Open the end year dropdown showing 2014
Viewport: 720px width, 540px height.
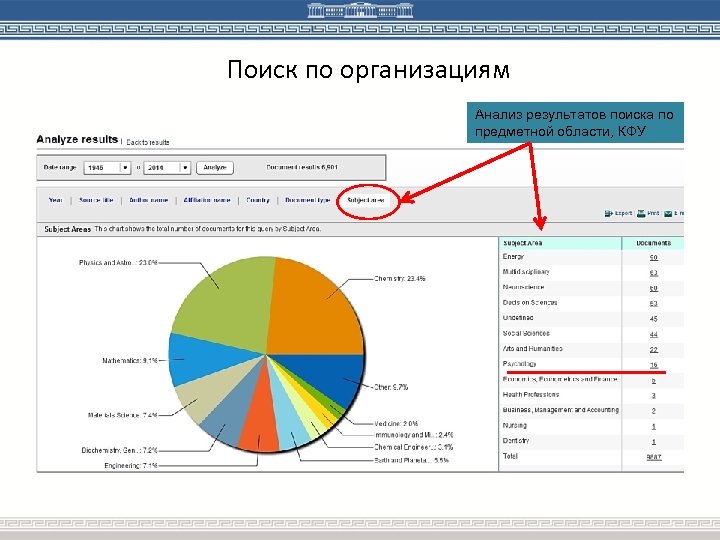click(x=167, y=168)
